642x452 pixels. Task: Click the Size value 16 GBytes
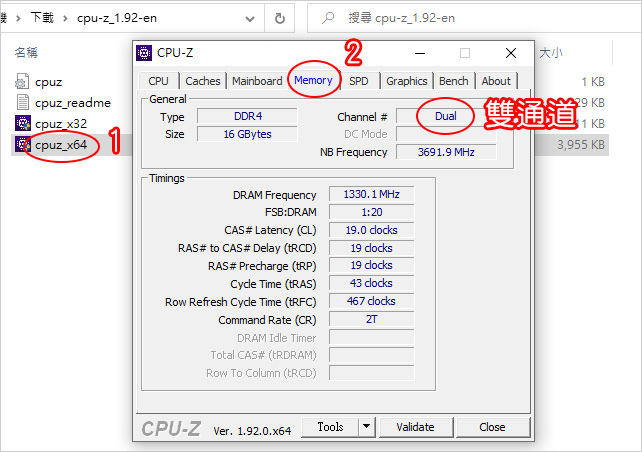(247, 134)
